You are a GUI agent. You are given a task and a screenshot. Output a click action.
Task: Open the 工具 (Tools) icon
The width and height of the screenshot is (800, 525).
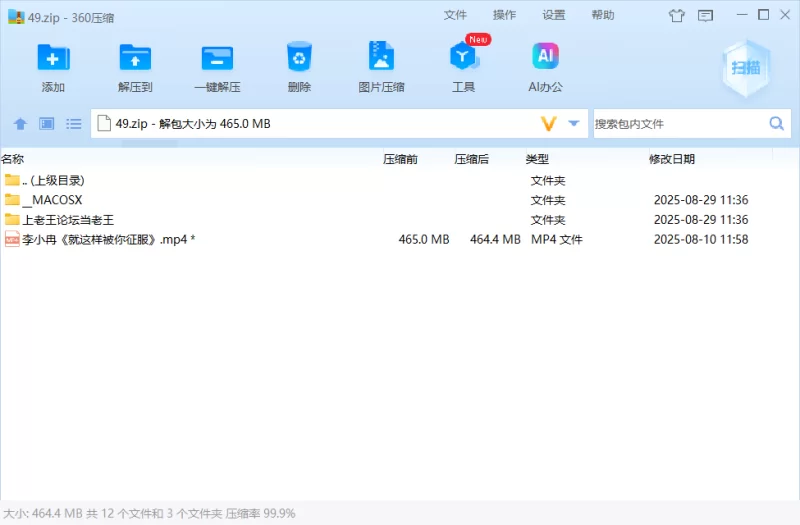(463, 56)
